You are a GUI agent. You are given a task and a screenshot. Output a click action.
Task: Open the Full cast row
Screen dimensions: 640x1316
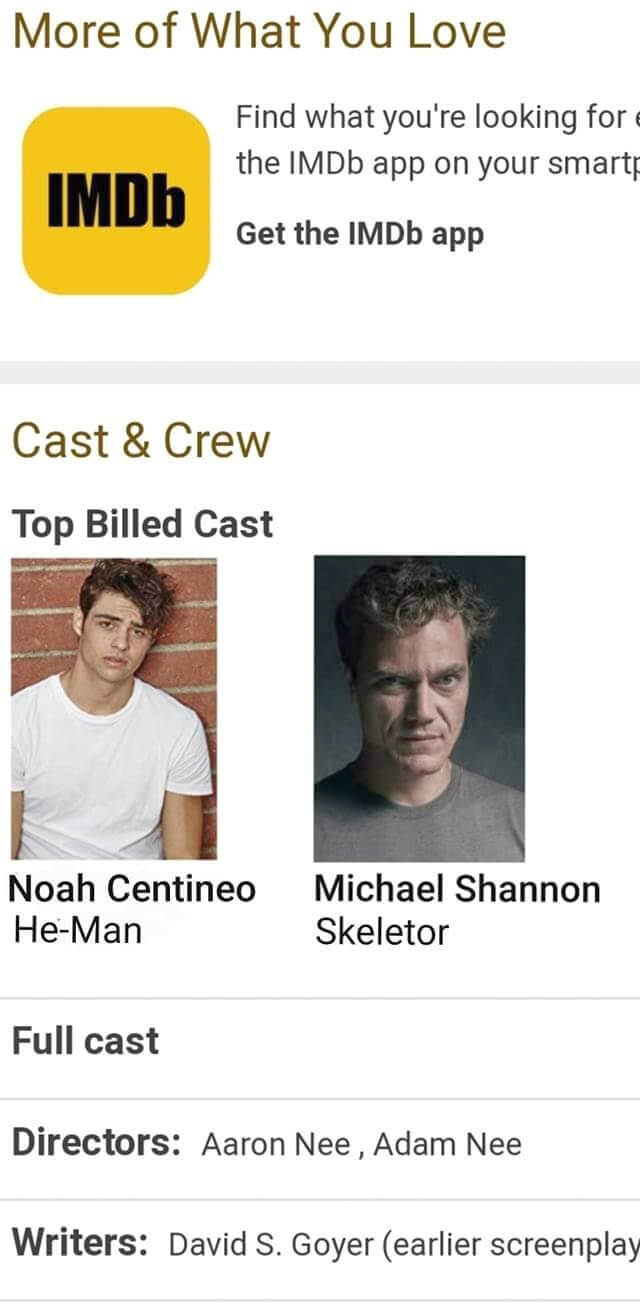point(320,1041)
